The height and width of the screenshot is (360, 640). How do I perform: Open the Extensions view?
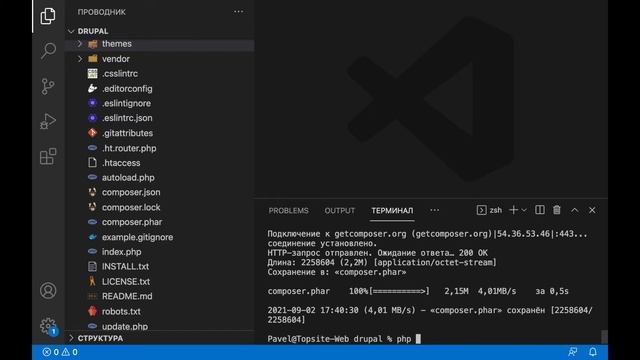[x=48, y=156]
